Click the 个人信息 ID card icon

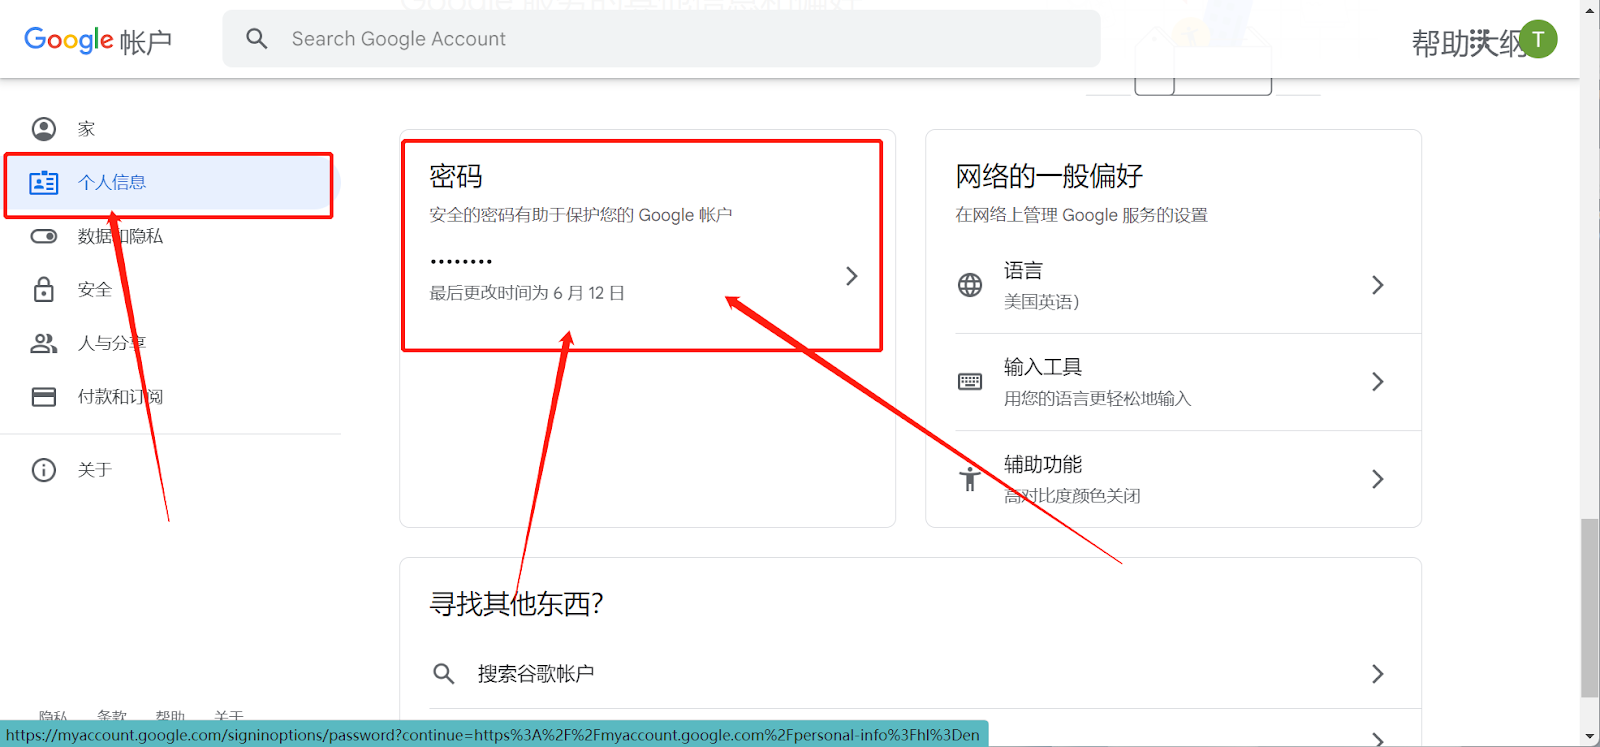pyautogui.click(x=44, y=183)
